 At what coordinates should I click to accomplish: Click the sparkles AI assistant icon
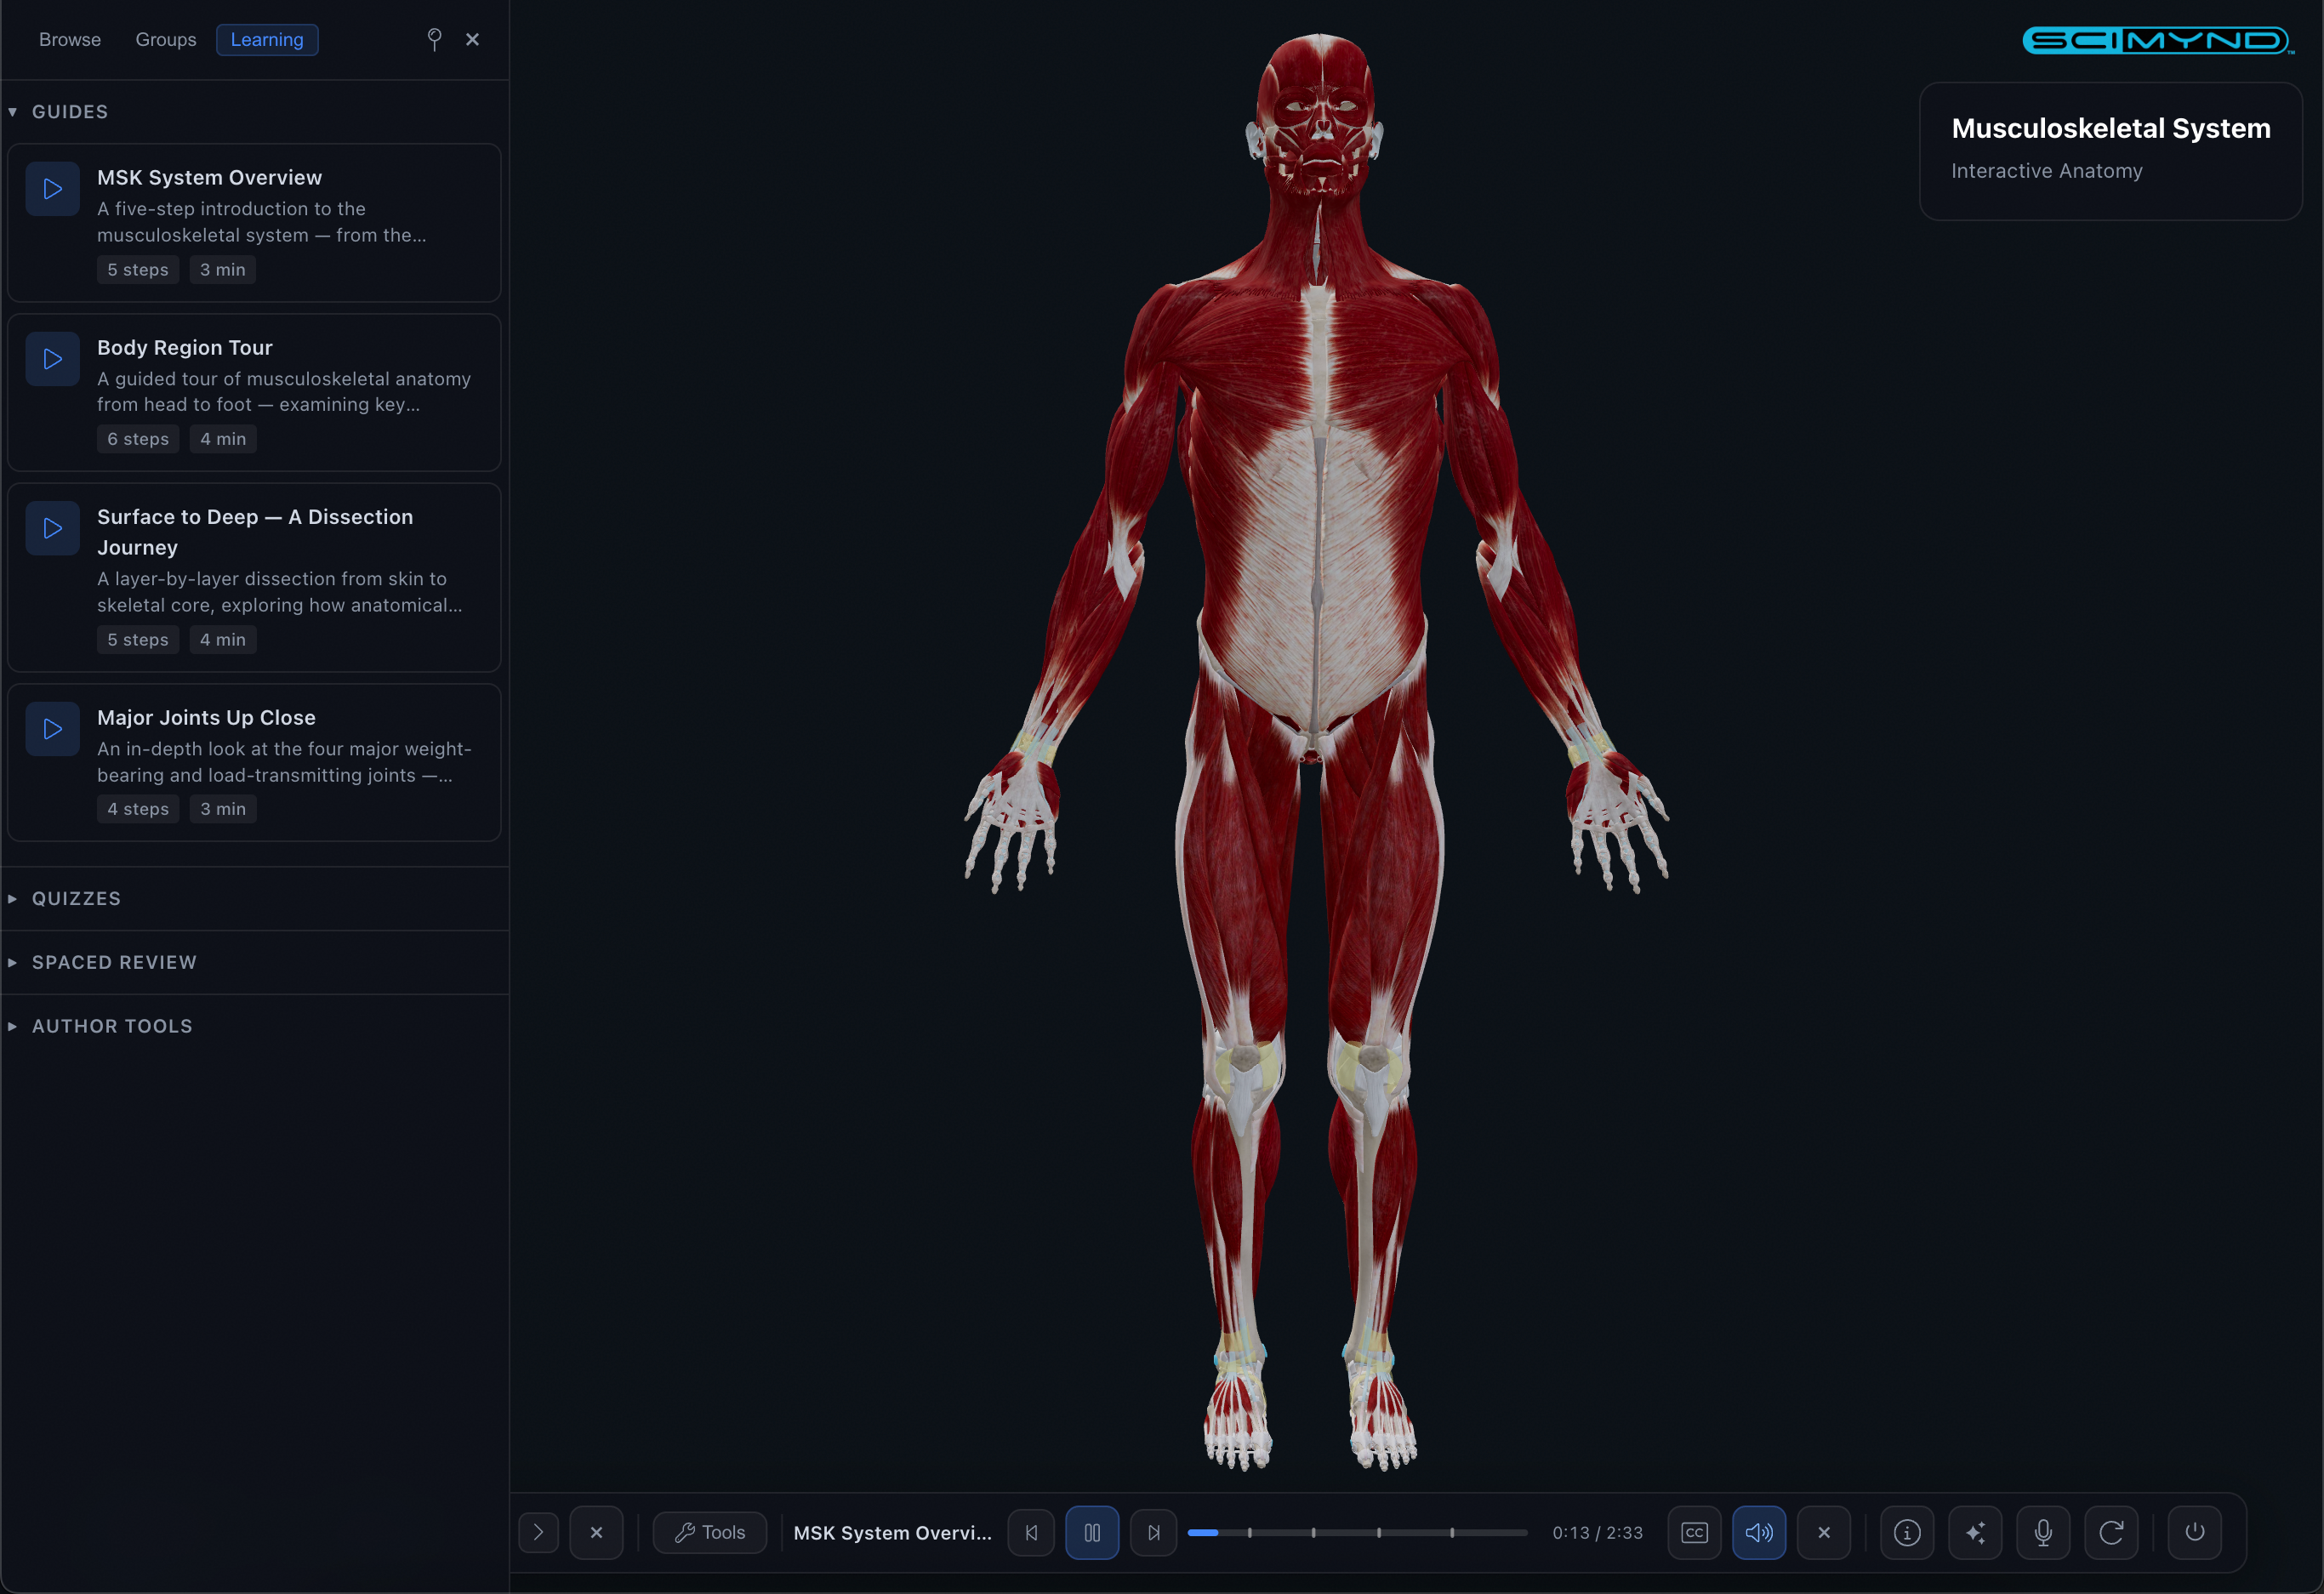1975,1532
